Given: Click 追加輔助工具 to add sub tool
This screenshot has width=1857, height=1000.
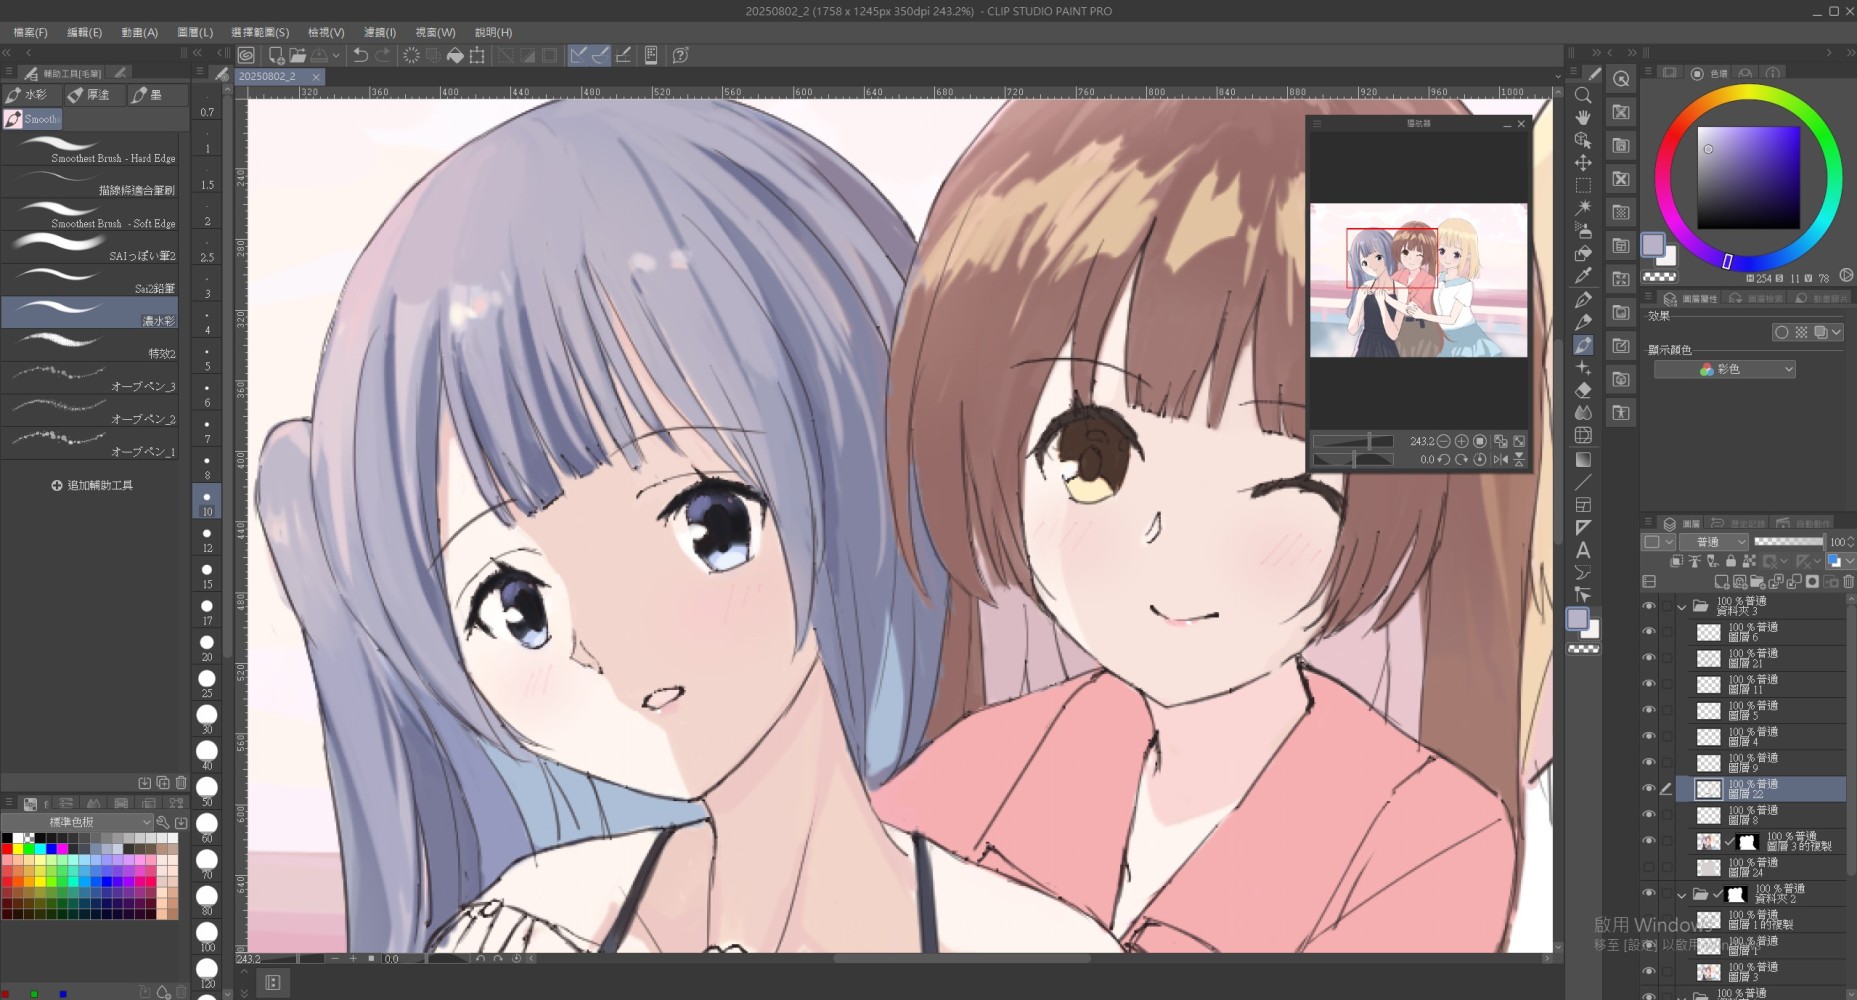Looking at the screenshot, I should pos(92,485).
